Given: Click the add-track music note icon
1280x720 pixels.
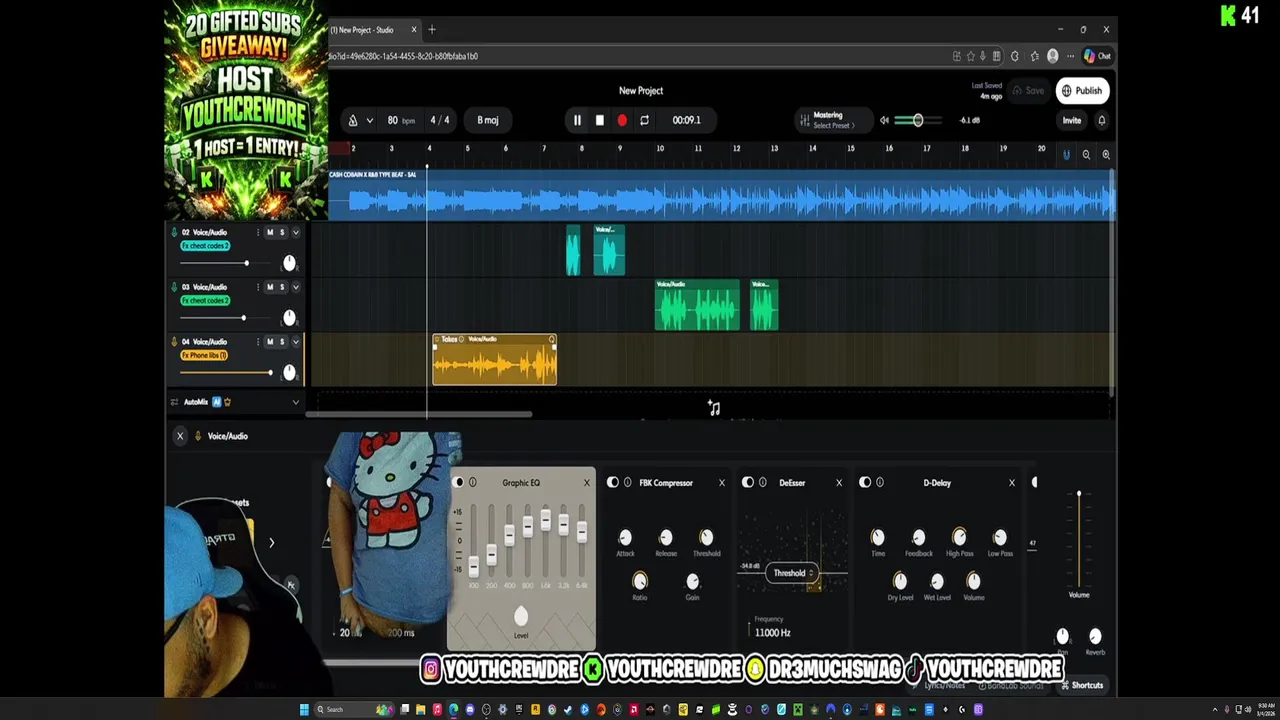Looking at the screenshot, I should pos(714,408).
